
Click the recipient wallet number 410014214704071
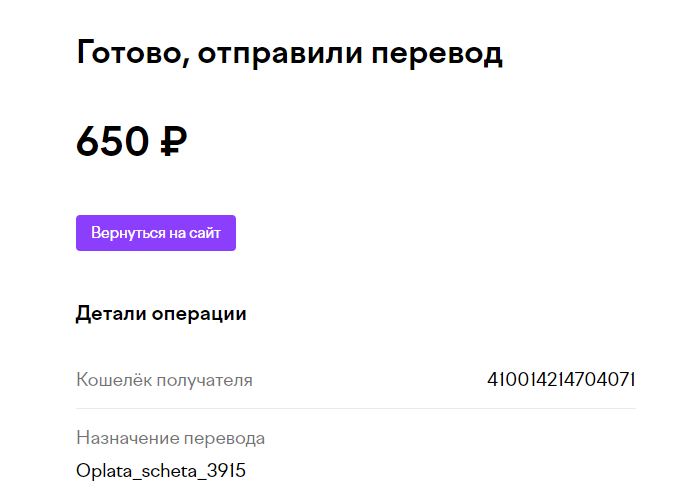pyautogui.click(x=561, y=380)
